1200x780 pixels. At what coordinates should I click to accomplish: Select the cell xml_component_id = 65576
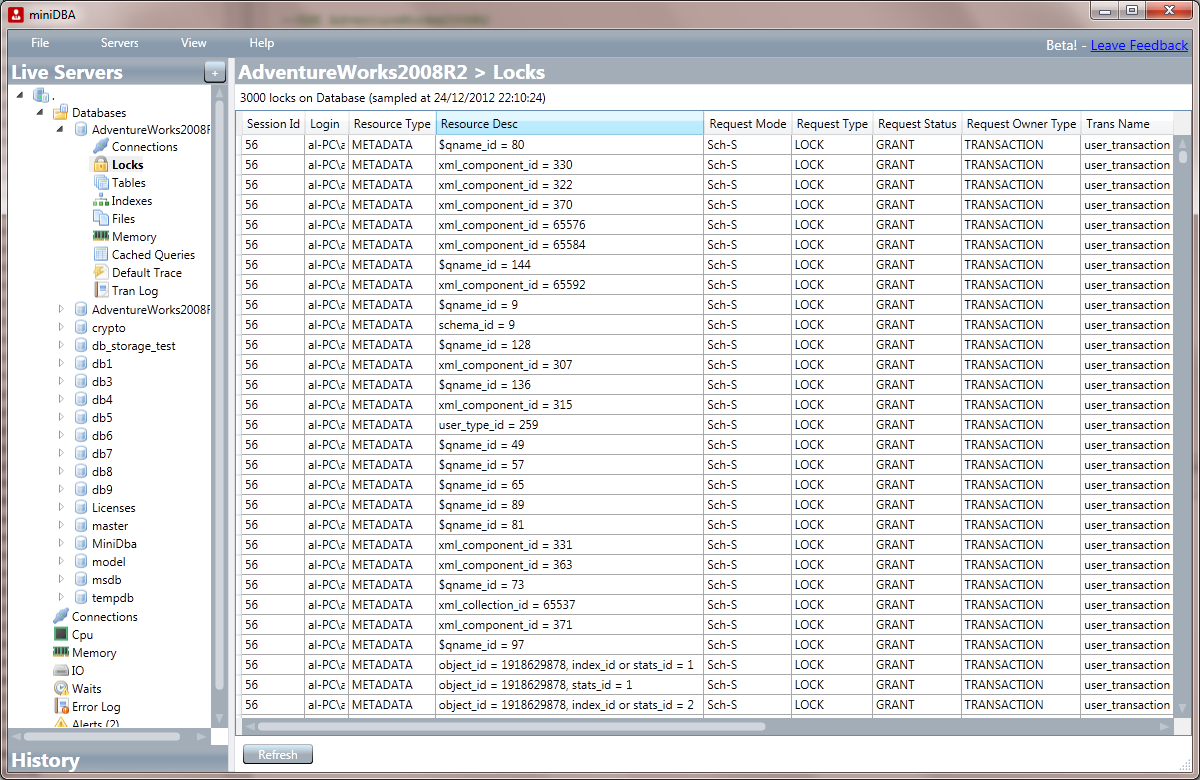[x=569, y=224]
